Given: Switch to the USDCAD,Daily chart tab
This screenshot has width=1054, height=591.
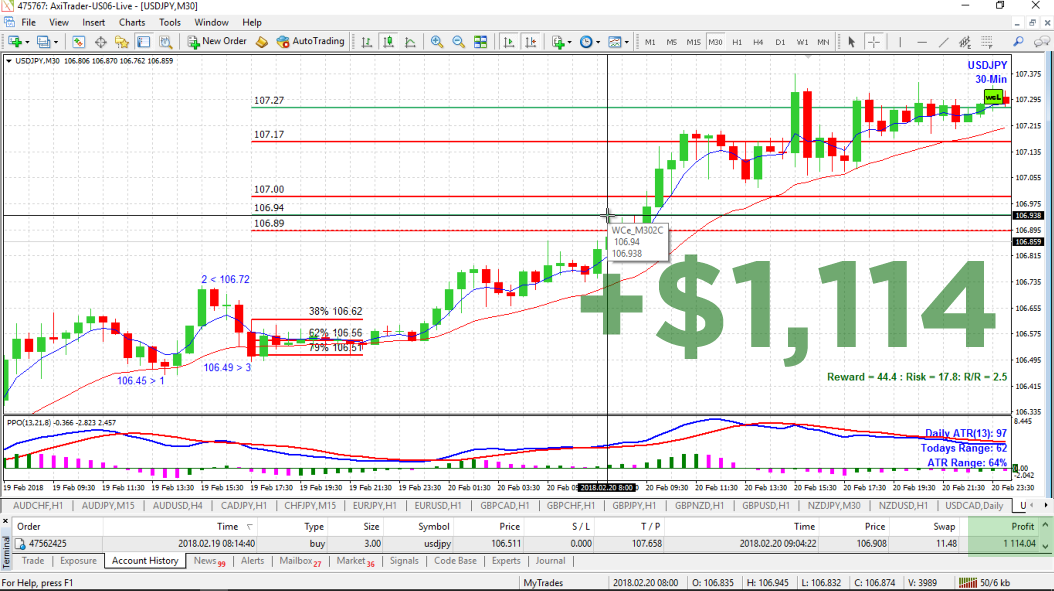Looking at the screenshot, I should tap(973, 506).
